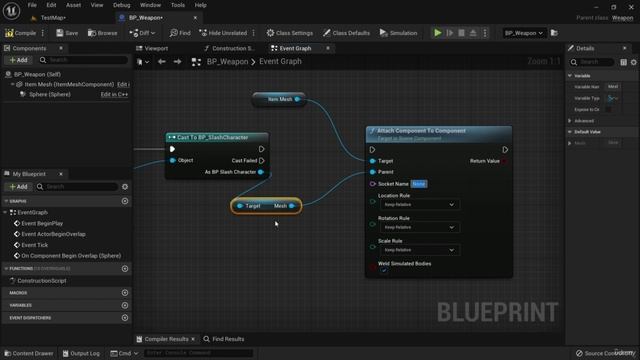Screen dimensions: 640x360
Task: Open Hide Unrelated options dots
Action: [254, 33]
